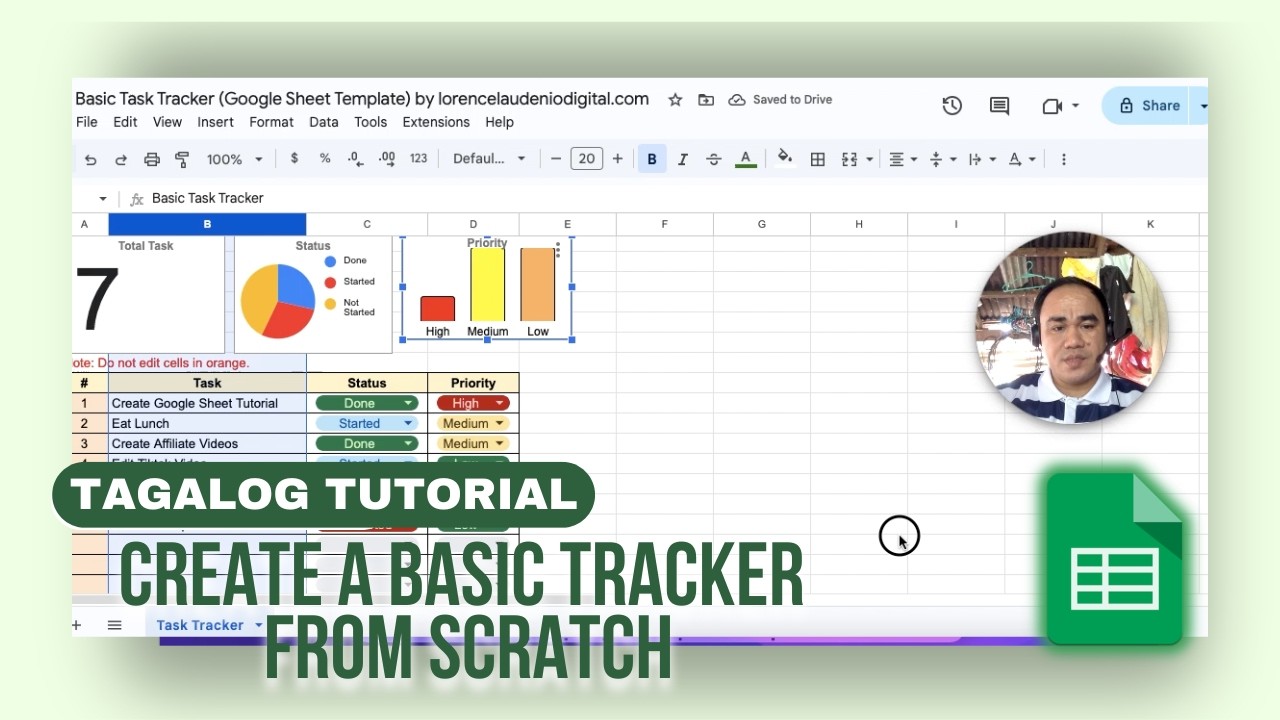Open the fill color bucket
Screen dimensions: 1280x720
point(785,158)
